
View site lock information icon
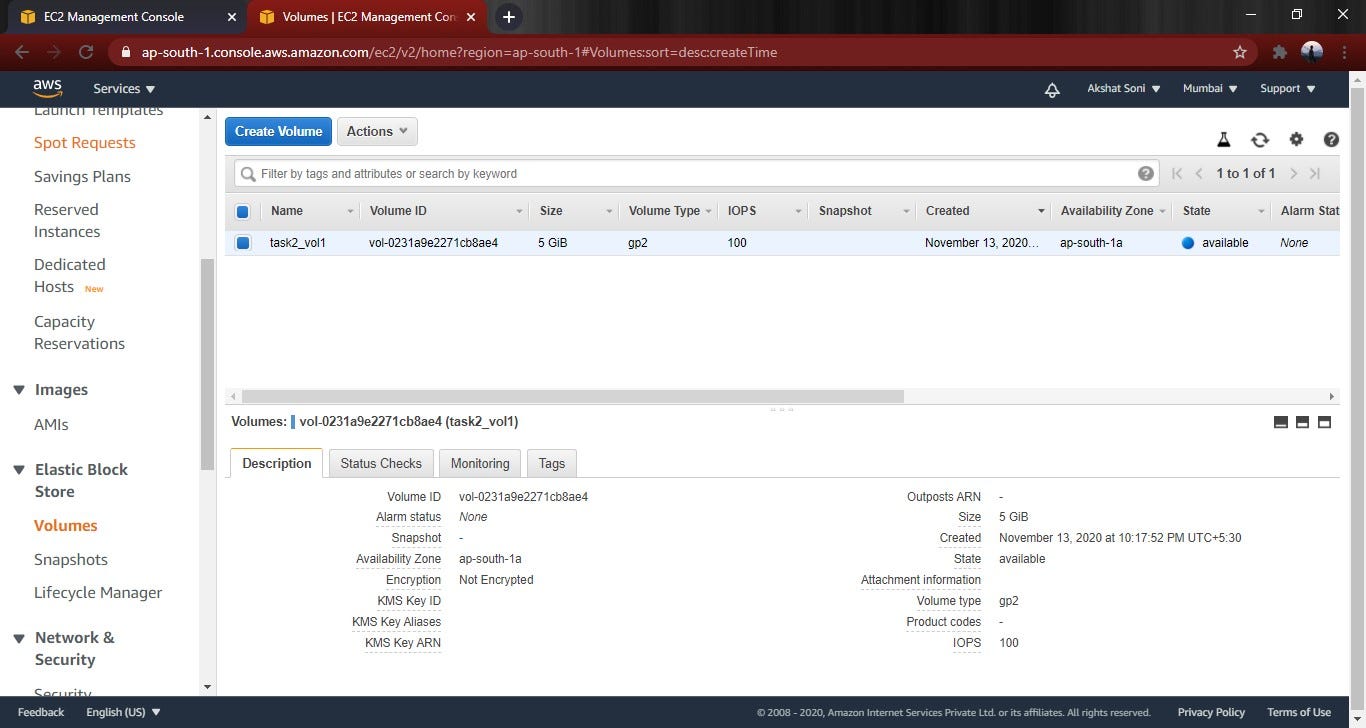126,52
